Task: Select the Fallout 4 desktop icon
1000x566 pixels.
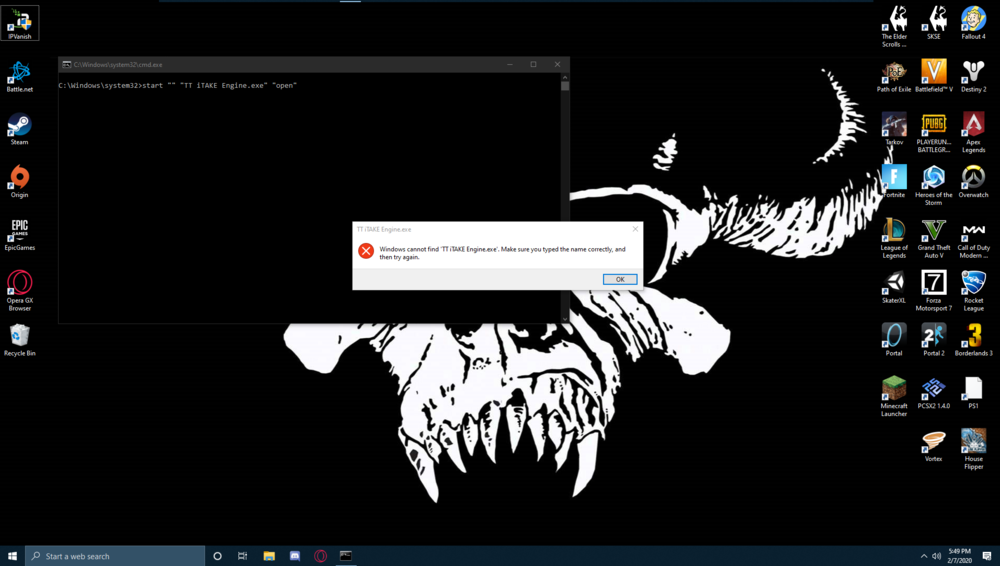Action: pos(973,23)
